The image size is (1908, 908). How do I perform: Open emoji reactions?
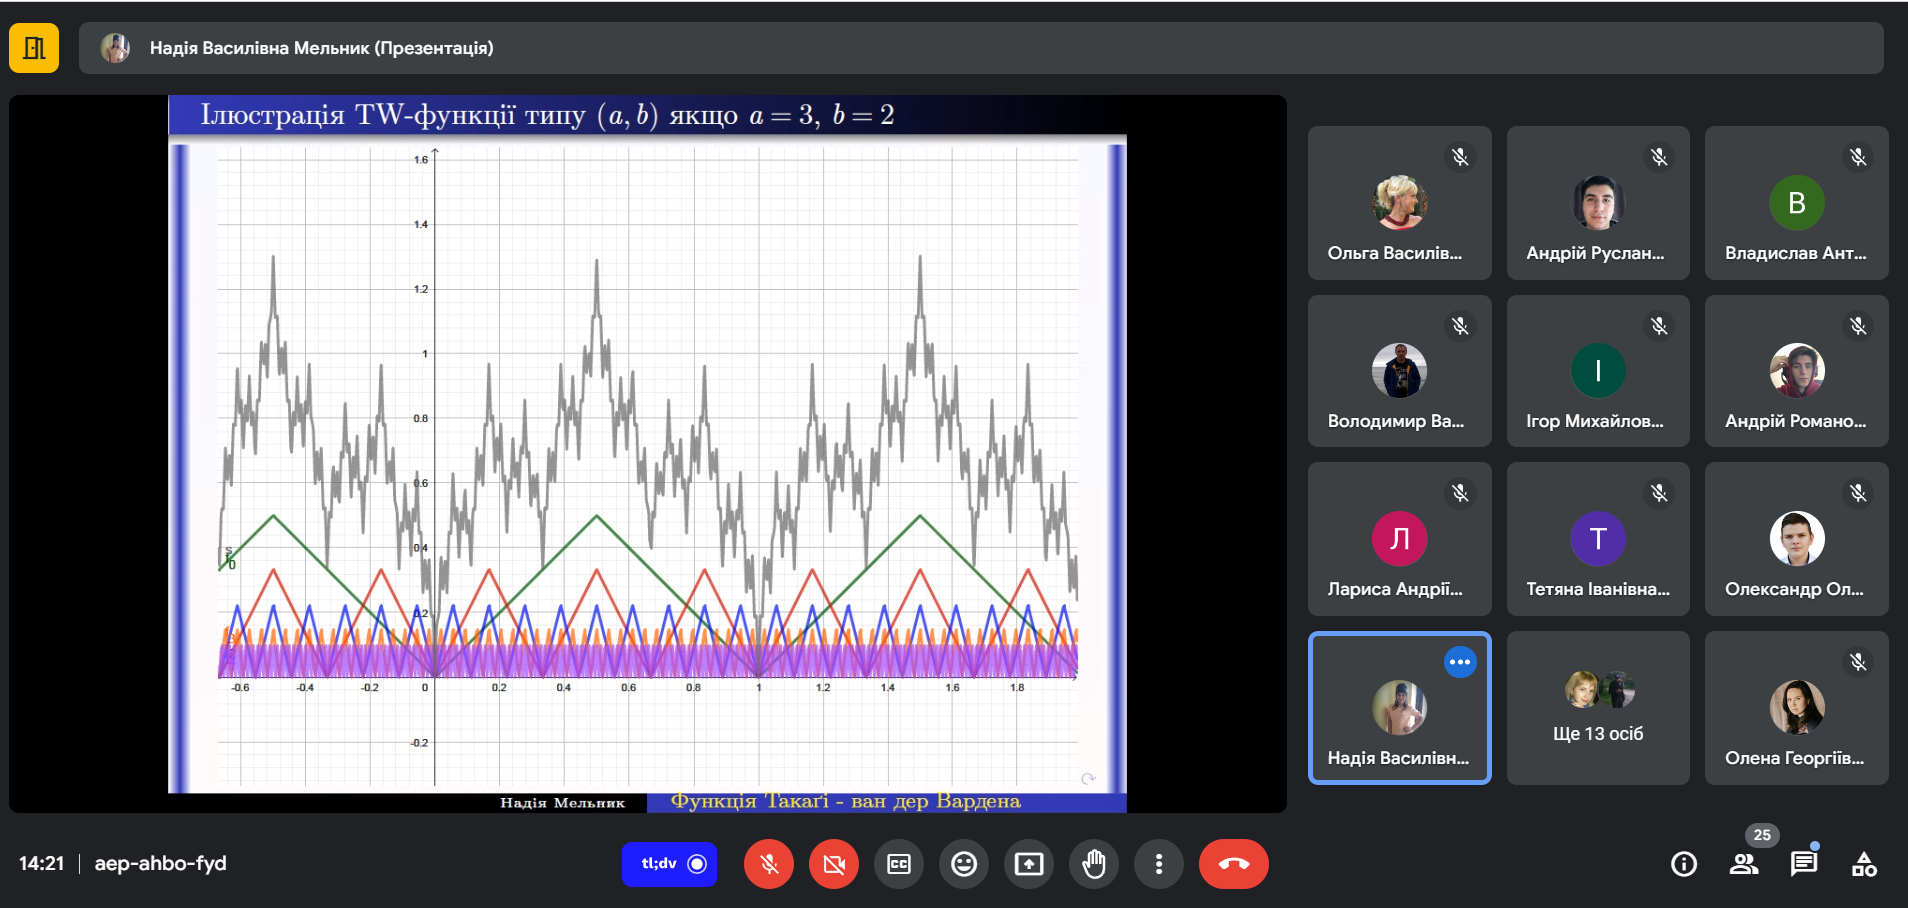[964, 864]
